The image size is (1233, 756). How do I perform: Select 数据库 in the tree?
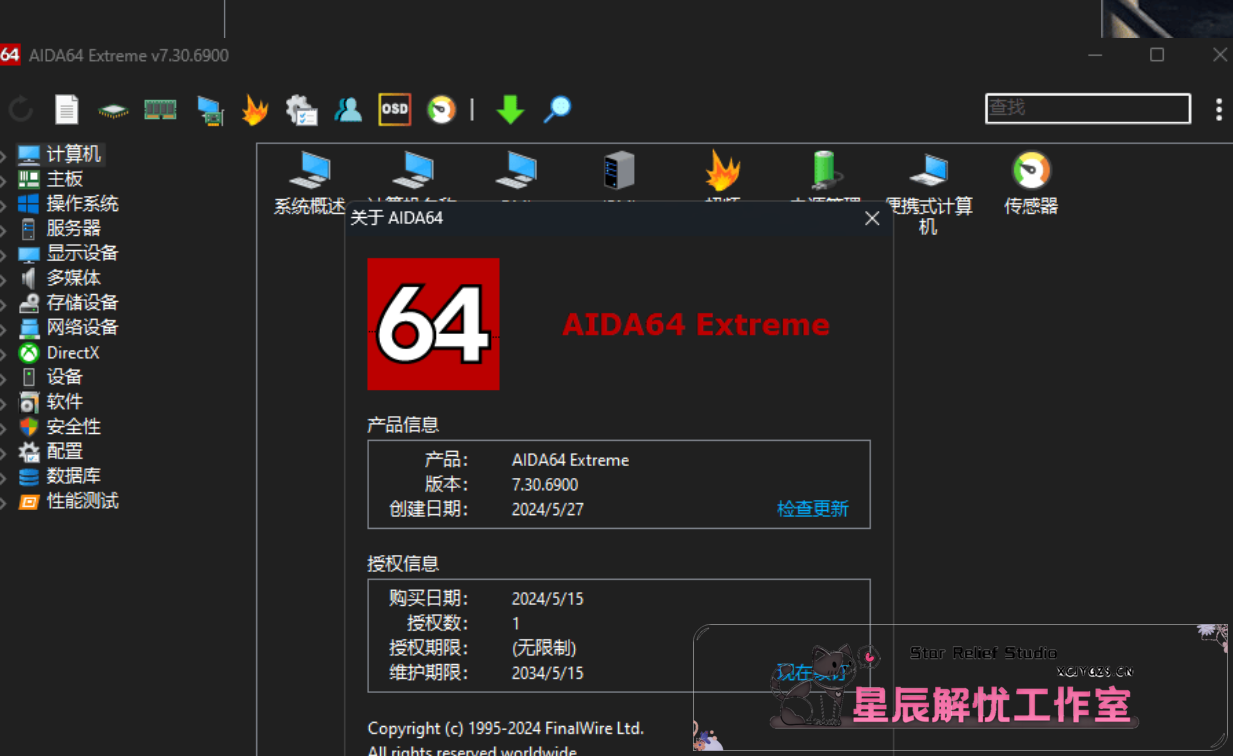point(73,476)
